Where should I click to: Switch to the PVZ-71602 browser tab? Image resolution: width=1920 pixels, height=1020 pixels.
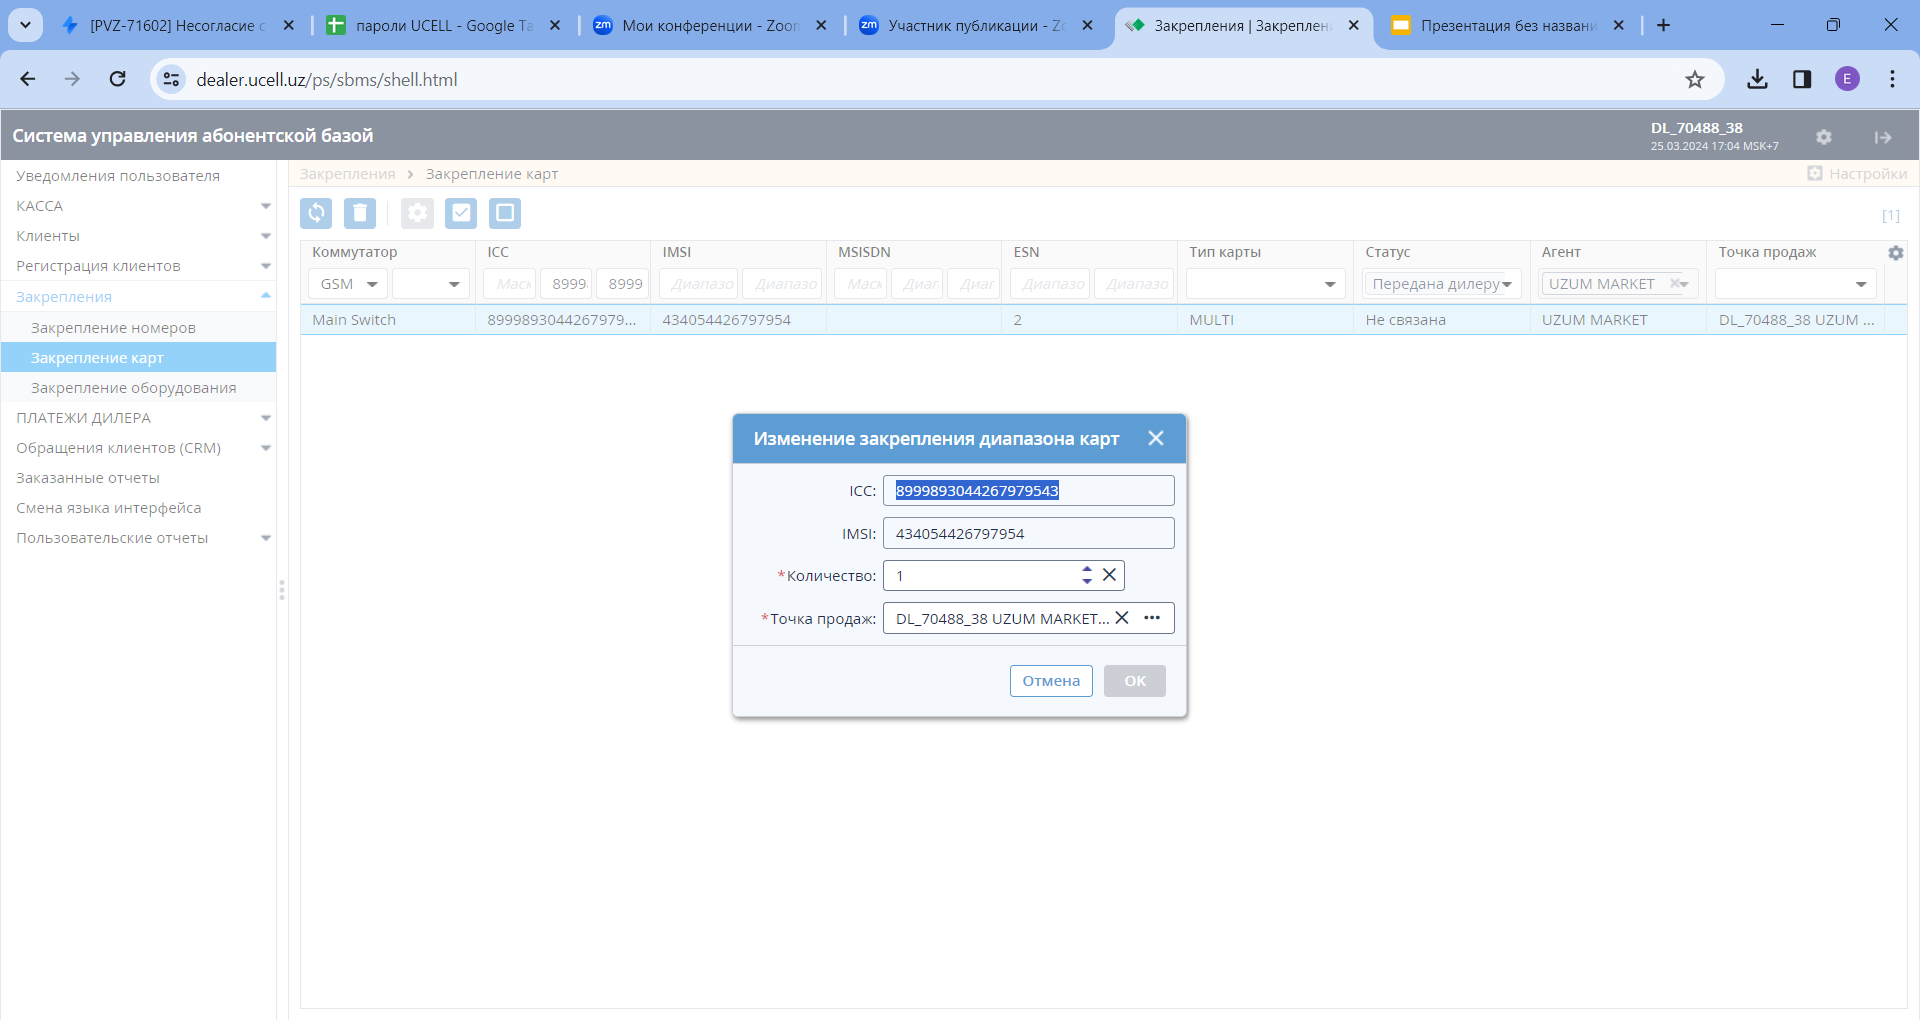point(177,25)
